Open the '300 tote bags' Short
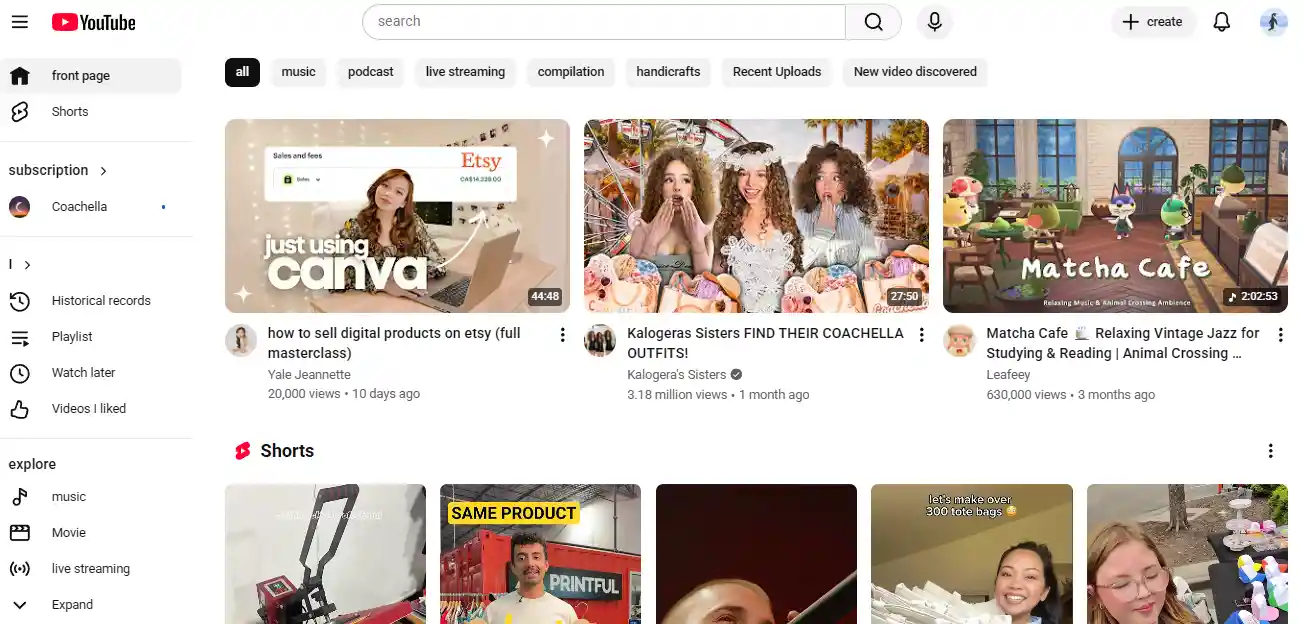Screen dimensions: 1304x624 pyautogui.click(x=972, y=554)
